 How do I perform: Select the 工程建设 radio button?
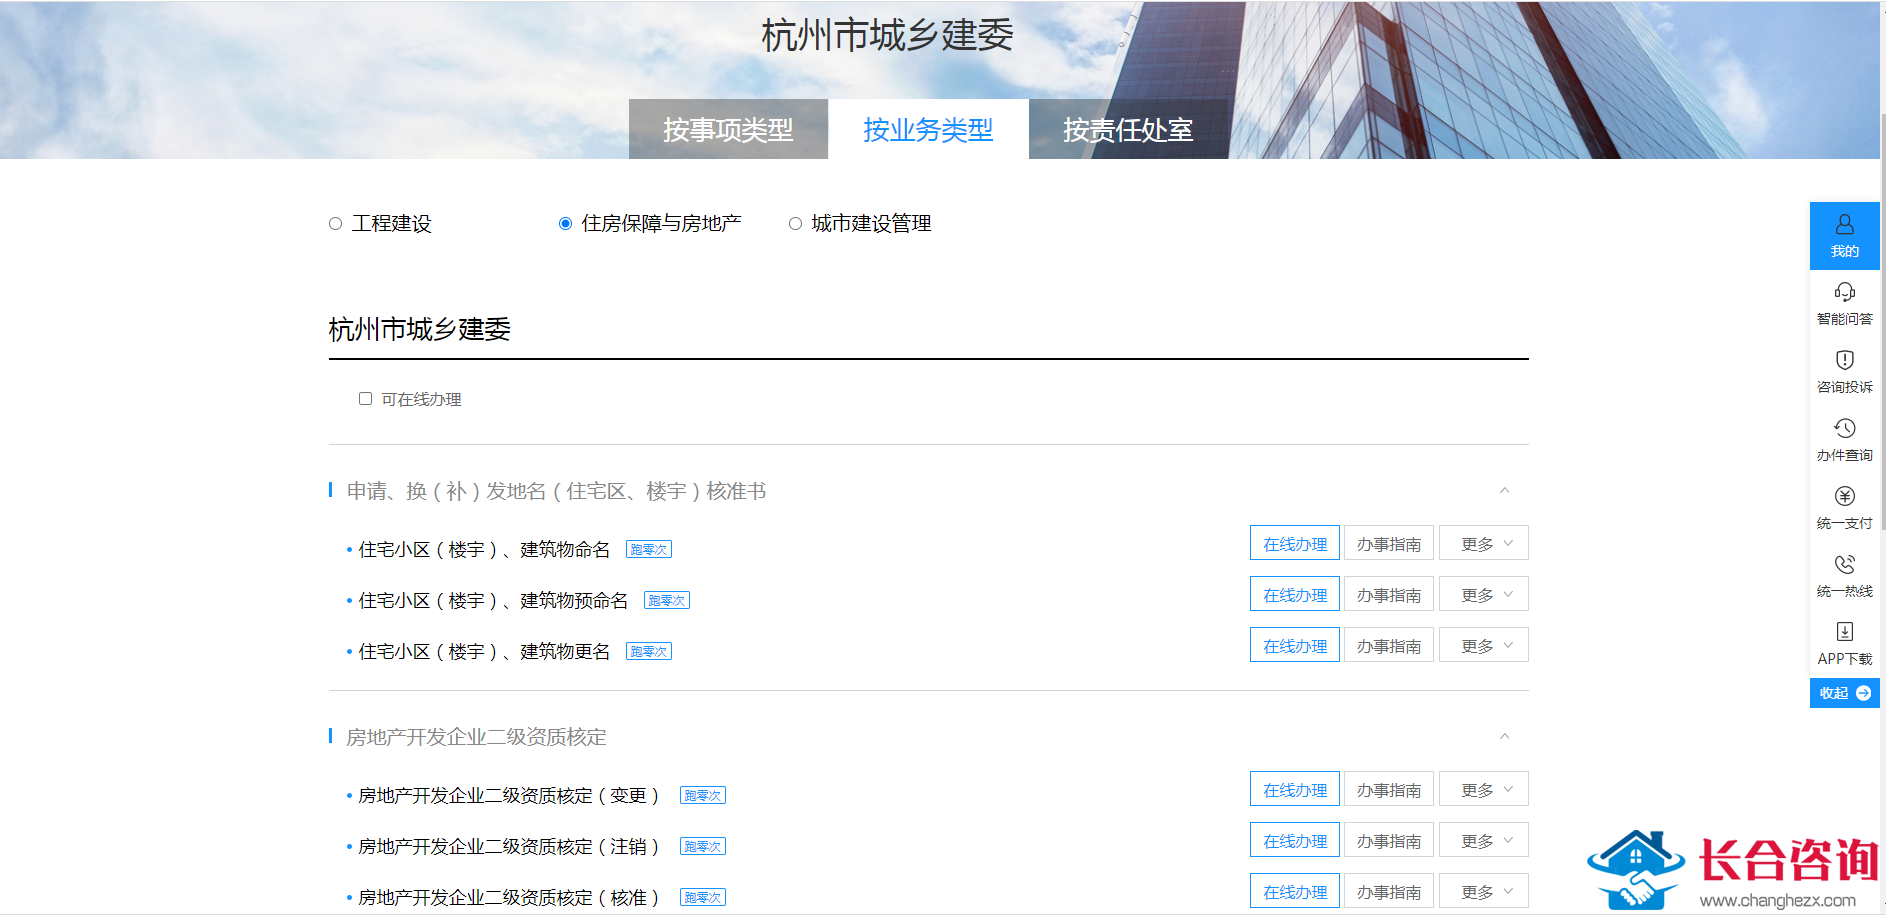point(336,224)
